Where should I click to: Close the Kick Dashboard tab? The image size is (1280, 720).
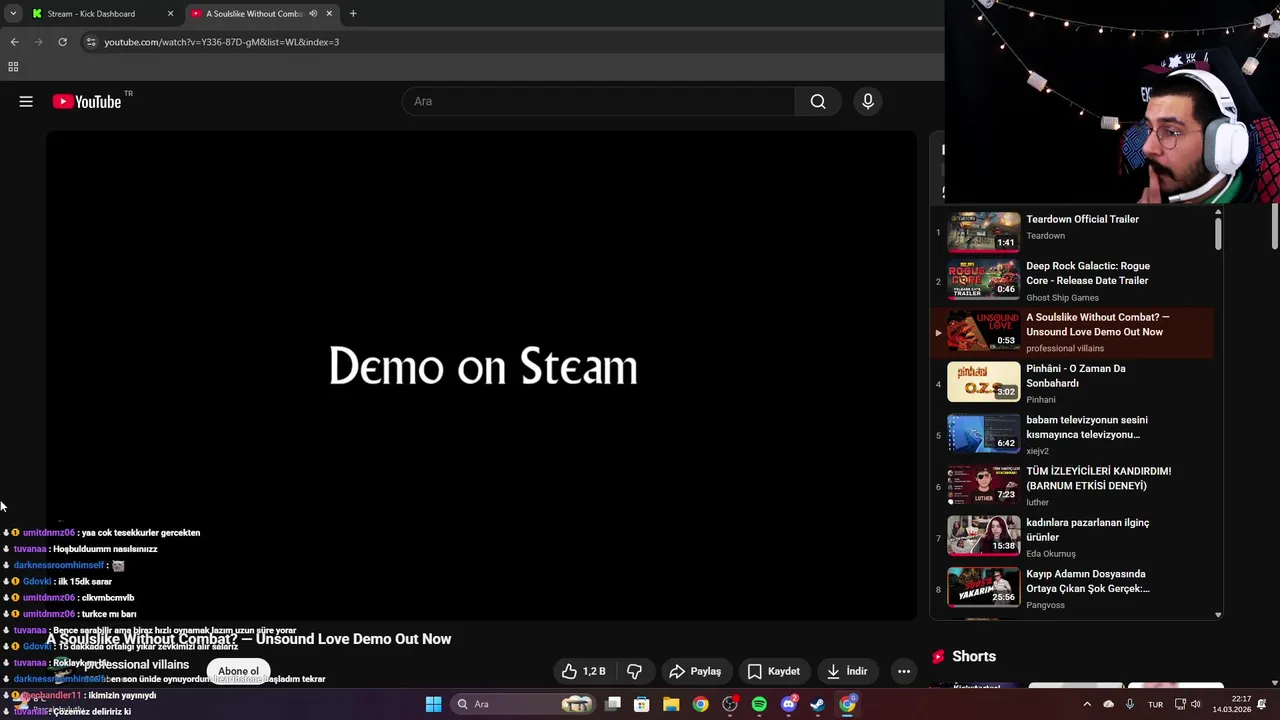click(170, 14)
